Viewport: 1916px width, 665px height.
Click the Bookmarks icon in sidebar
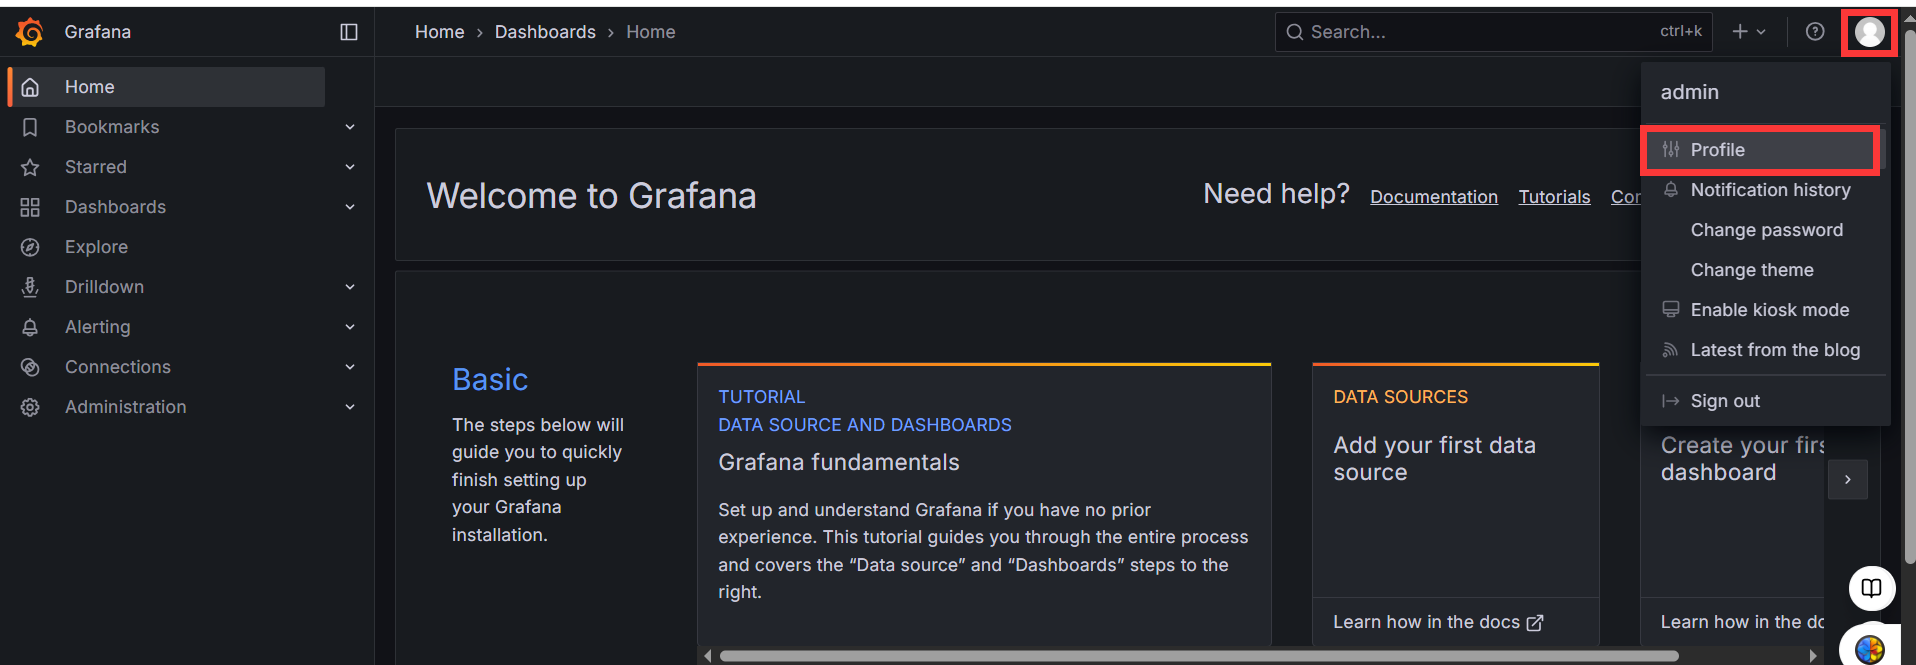coord(30,127)
